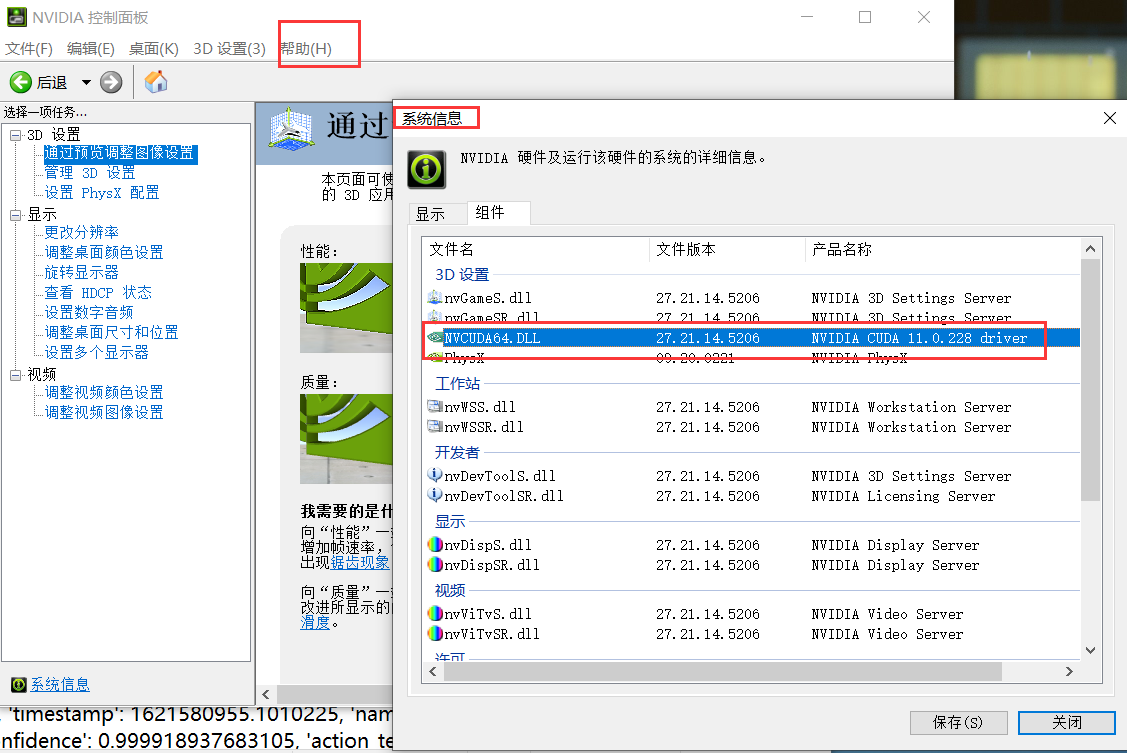1127x753 pixels.
Task: Click the nvWSSR.dll file icon
Action: tap(435, 426)
